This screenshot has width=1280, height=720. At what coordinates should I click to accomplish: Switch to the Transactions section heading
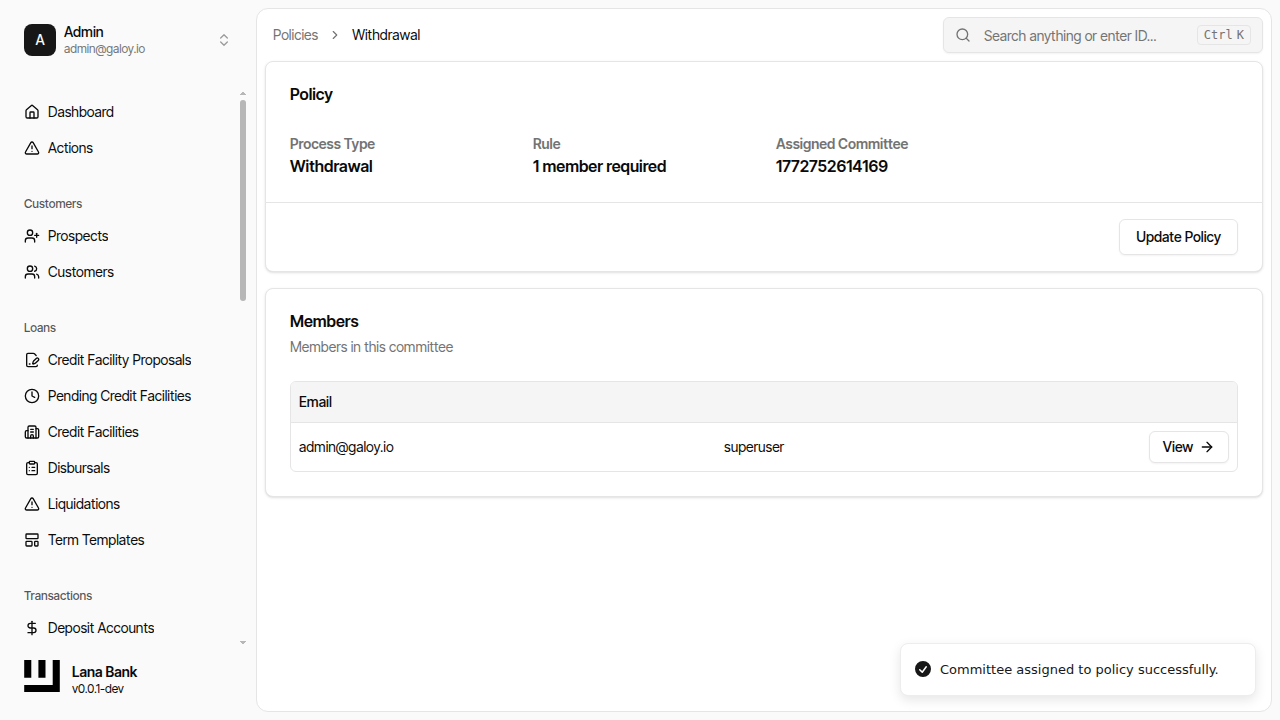57,595
